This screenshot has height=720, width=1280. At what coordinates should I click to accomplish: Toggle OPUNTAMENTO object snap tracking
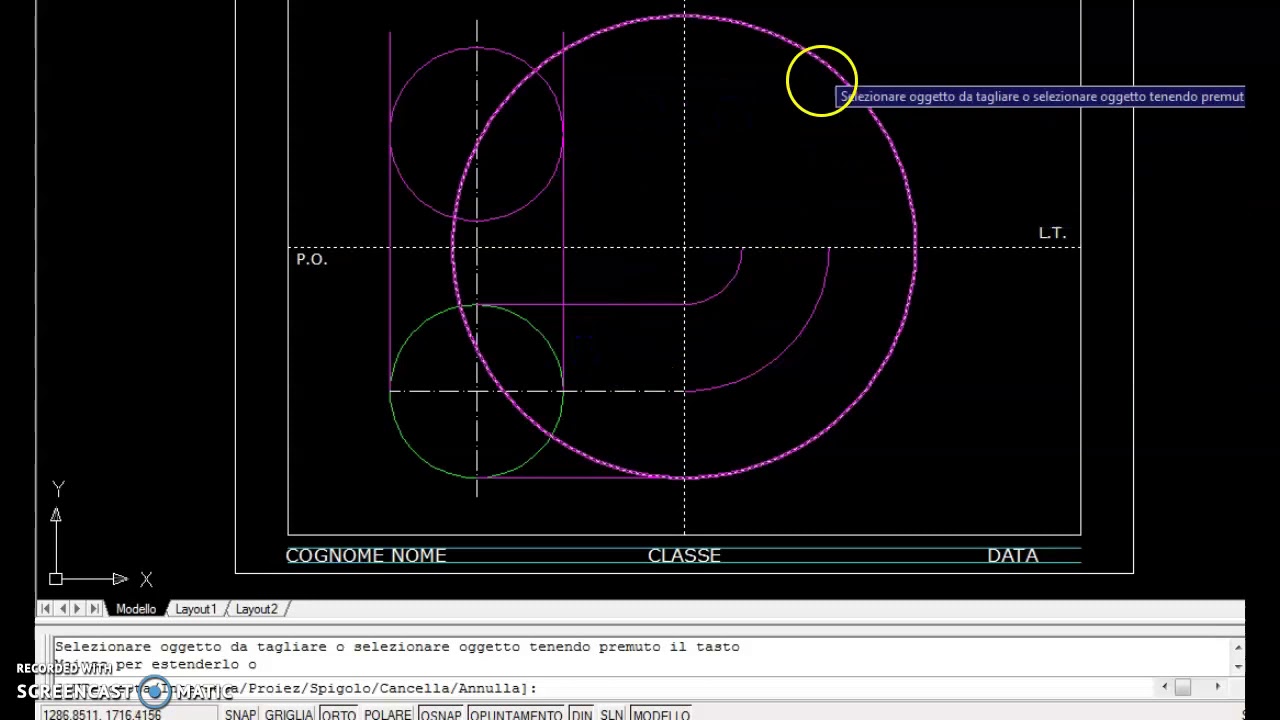[516, 715]
